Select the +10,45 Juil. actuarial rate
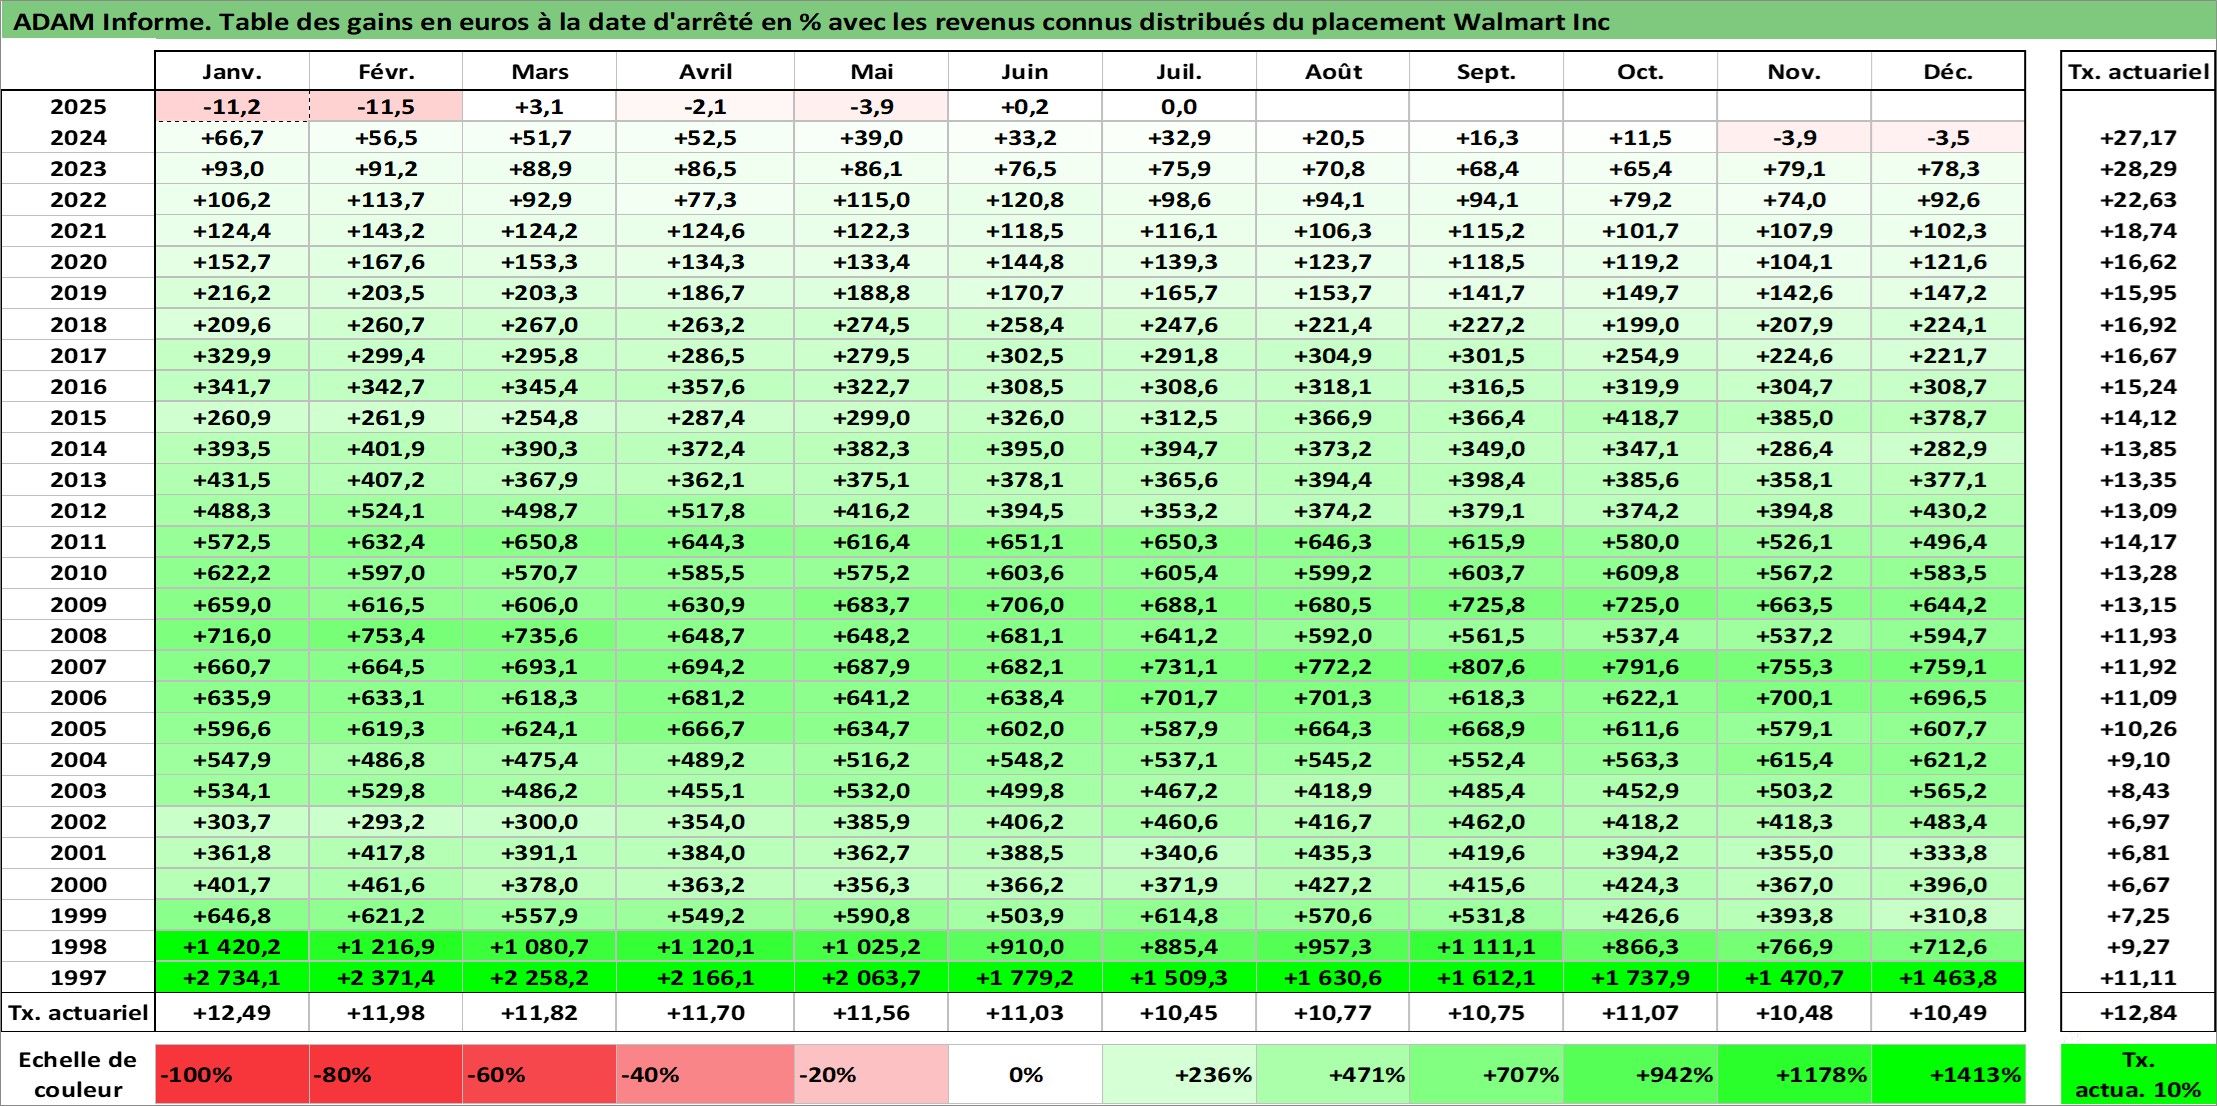Viewport: 2217px width, 1106px height. click(1179, 1013)
